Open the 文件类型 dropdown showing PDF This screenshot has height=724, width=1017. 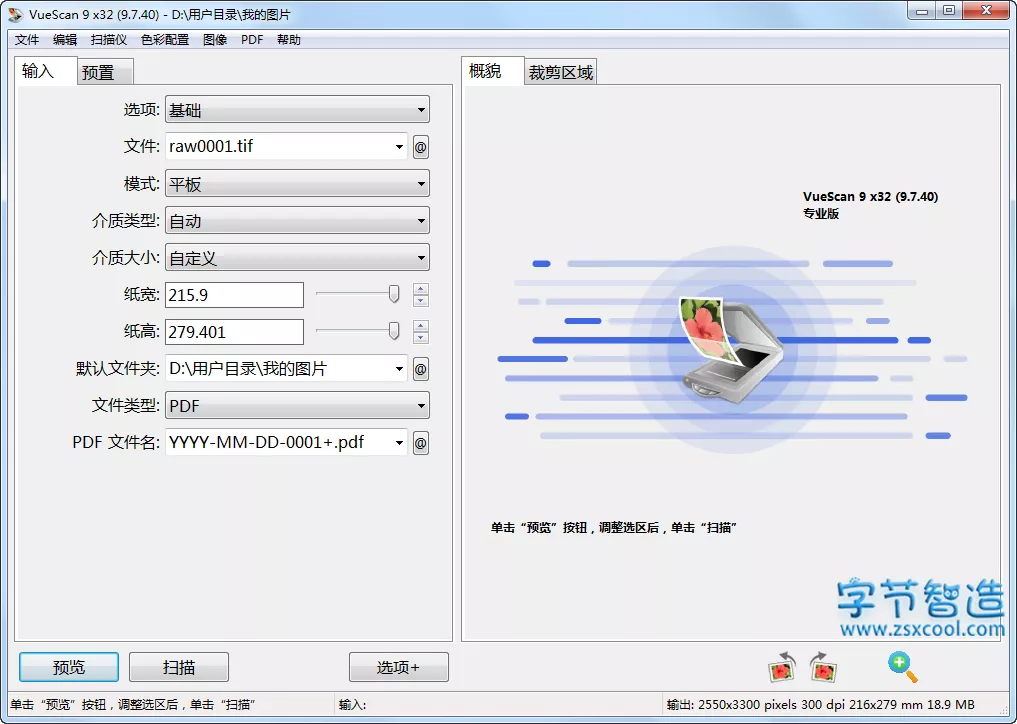[x=297, y=405]
